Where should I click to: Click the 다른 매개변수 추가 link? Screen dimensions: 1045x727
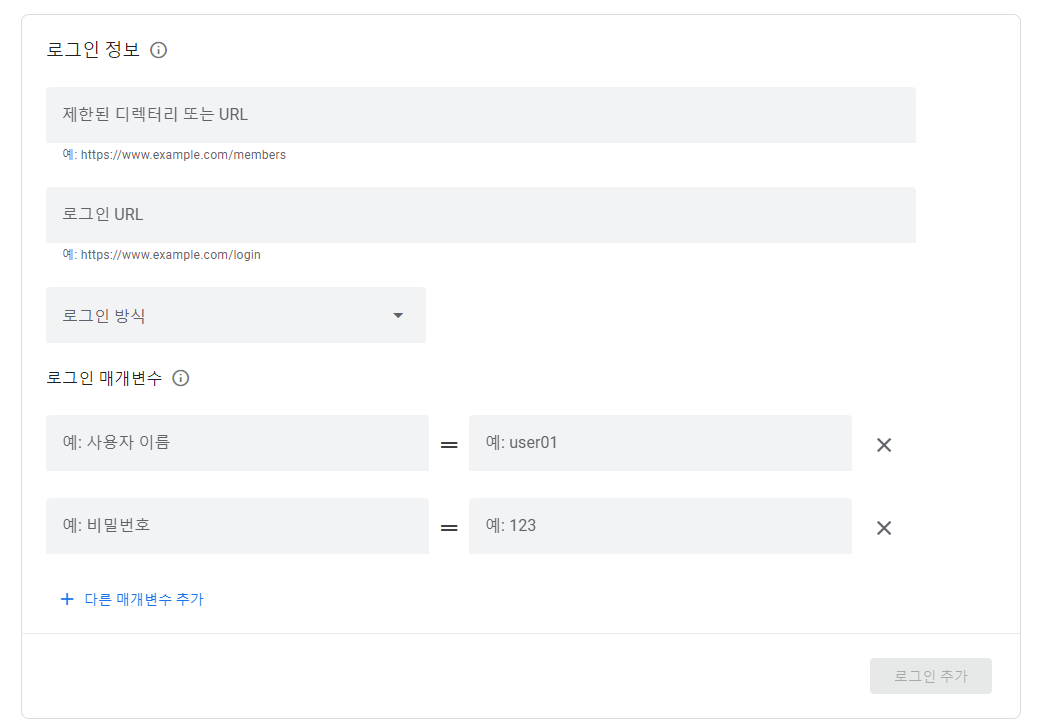(x=144, y=599)
